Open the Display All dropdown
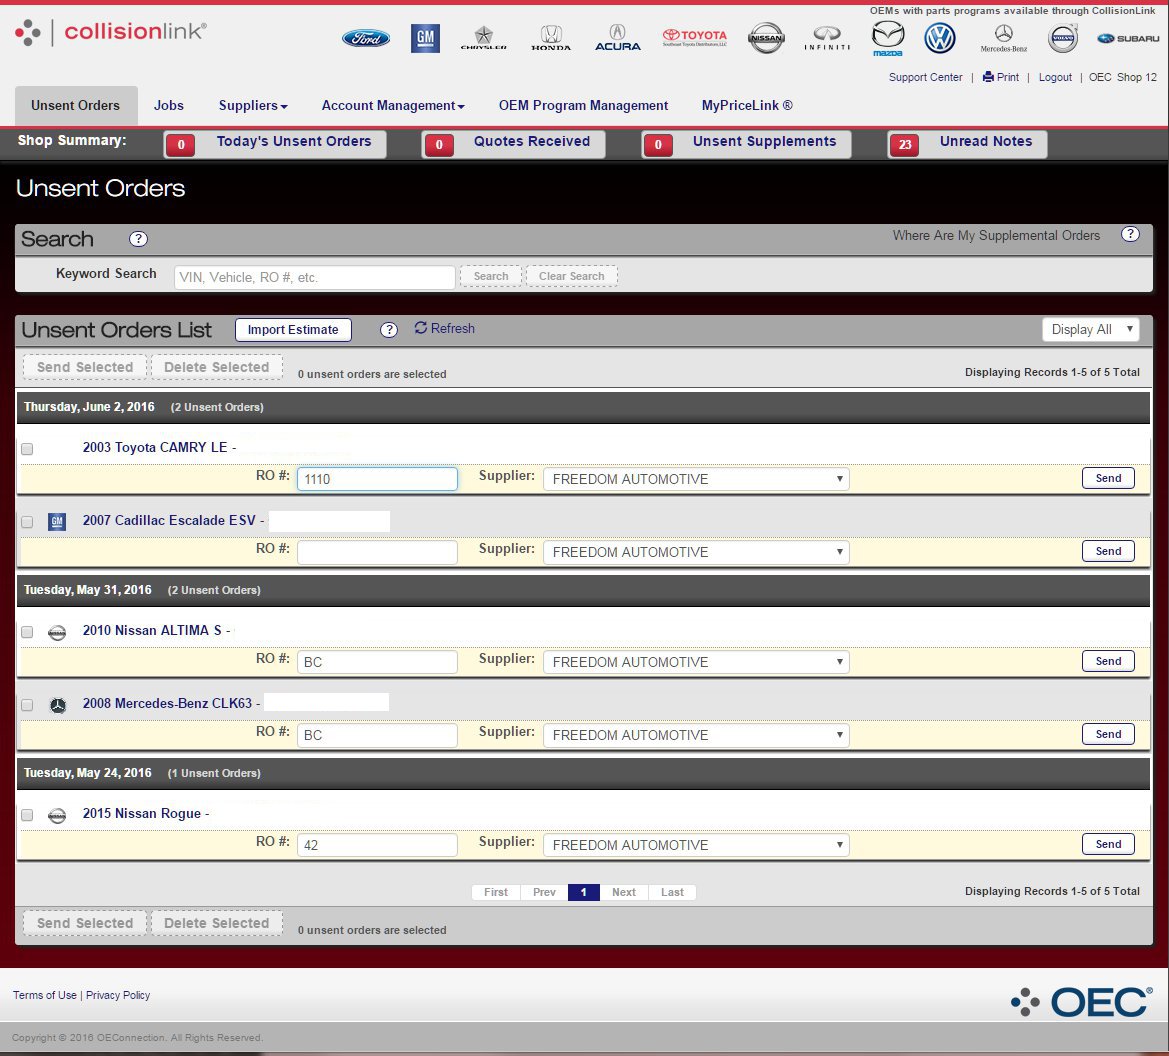Viewport: 1169px width, 1056px height. pos(1090,329)
